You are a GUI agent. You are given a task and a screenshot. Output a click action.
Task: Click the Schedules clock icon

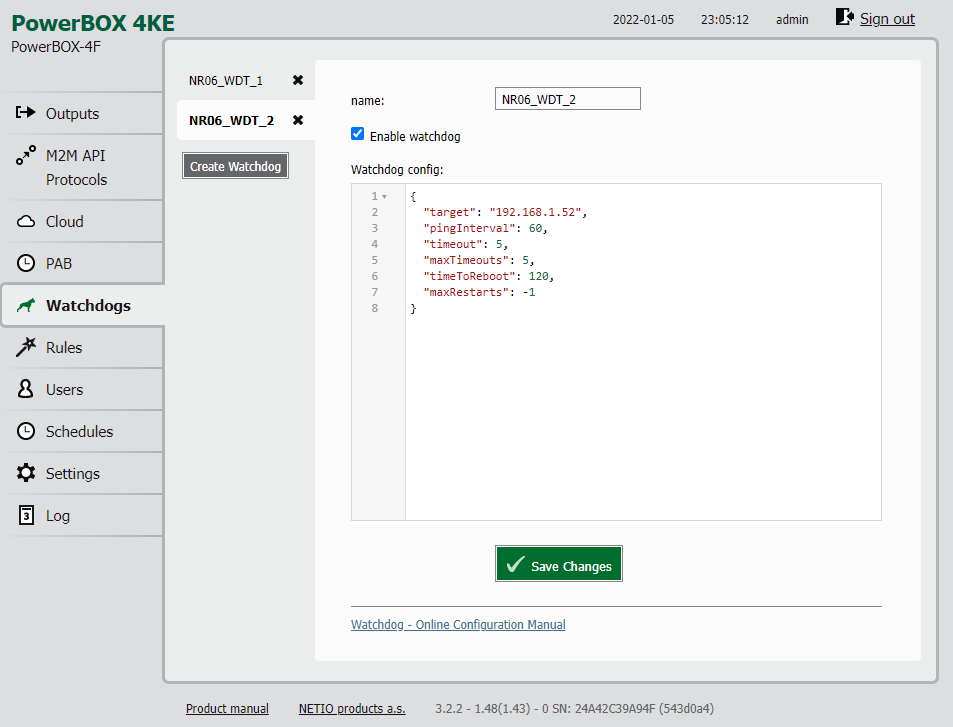(x=26, y=431)
